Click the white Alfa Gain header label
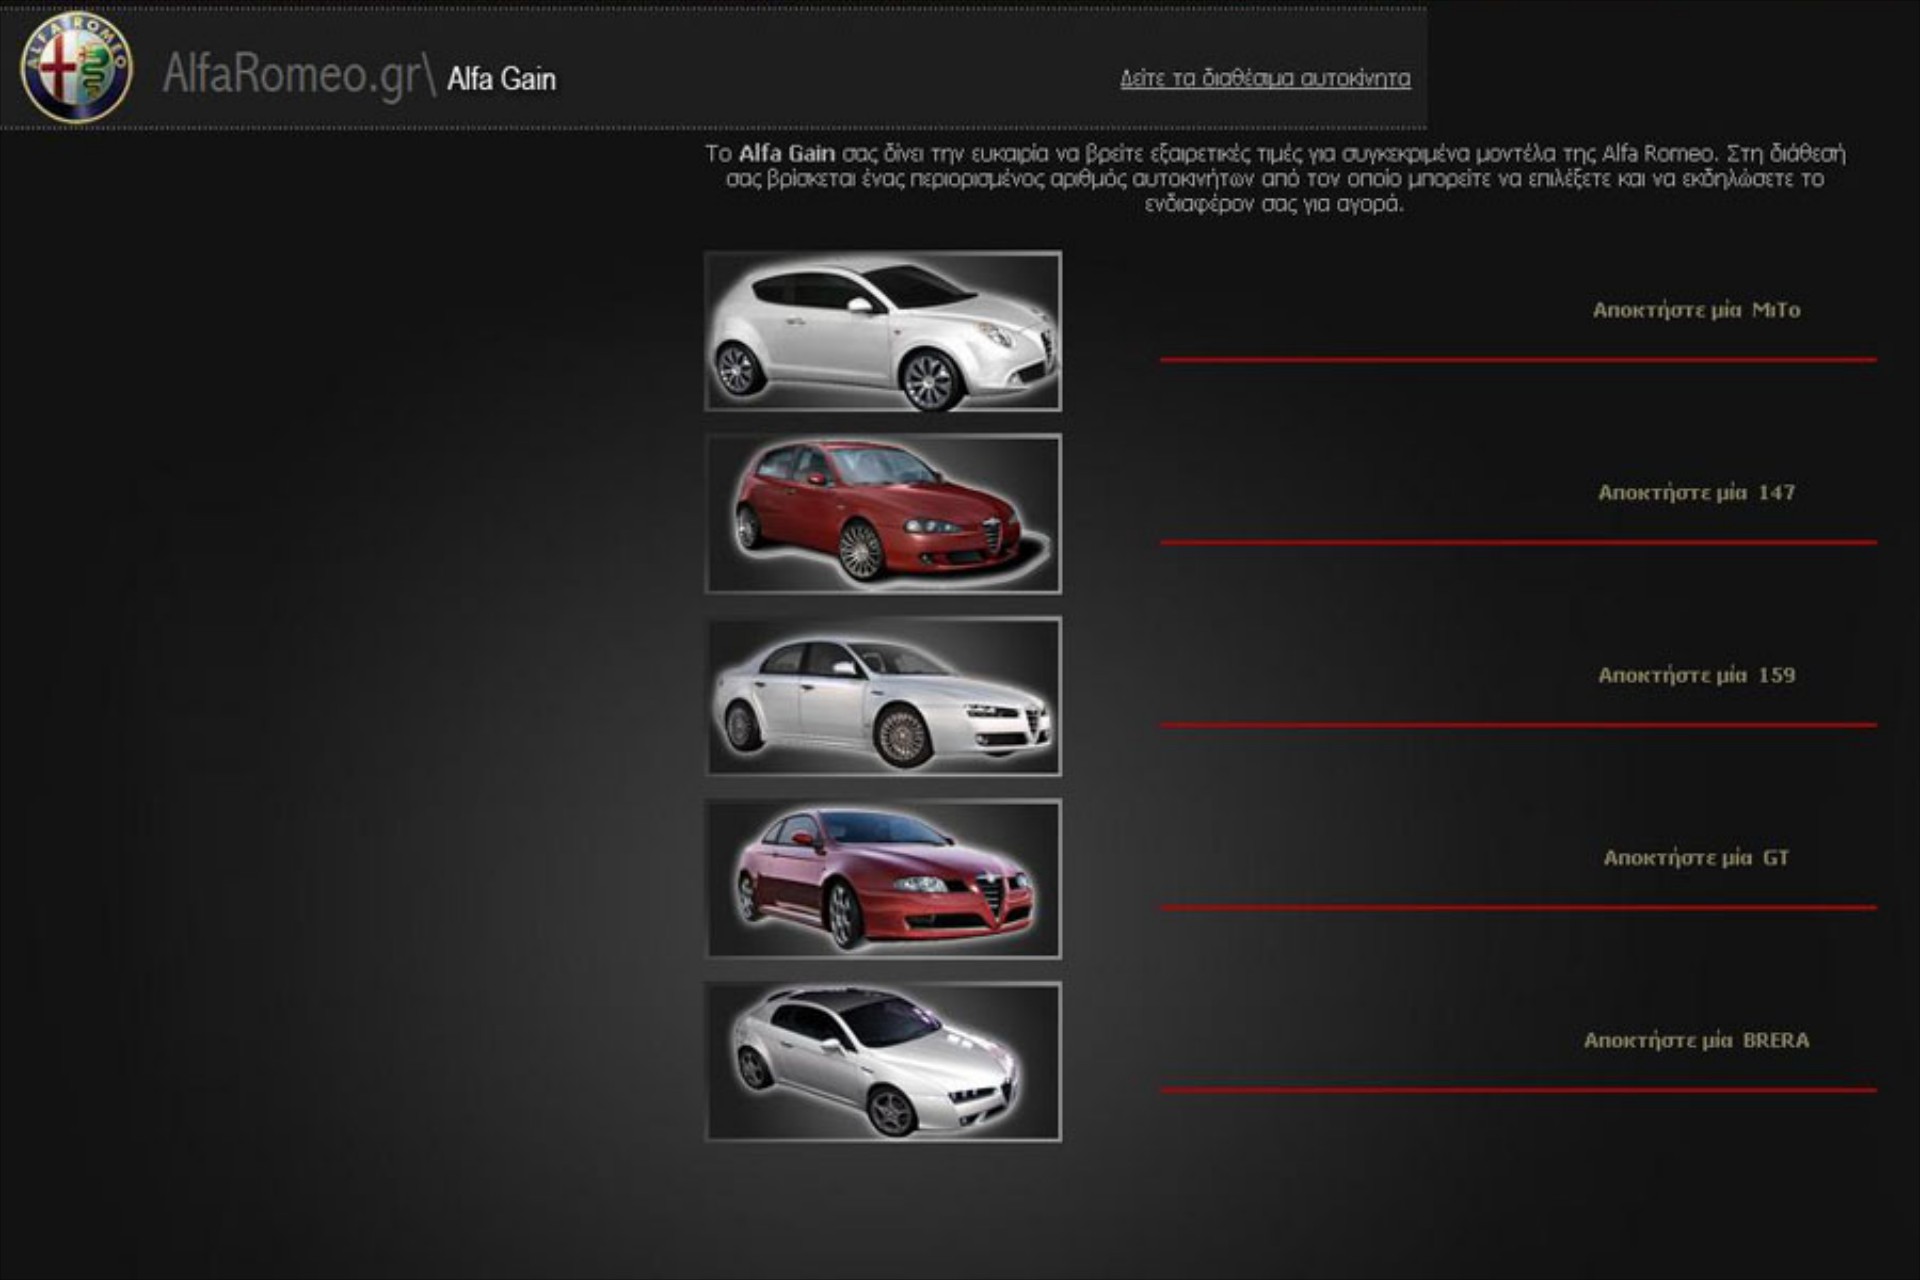The height and width of the screenshot is (1280, 1920). click(501, 79)
